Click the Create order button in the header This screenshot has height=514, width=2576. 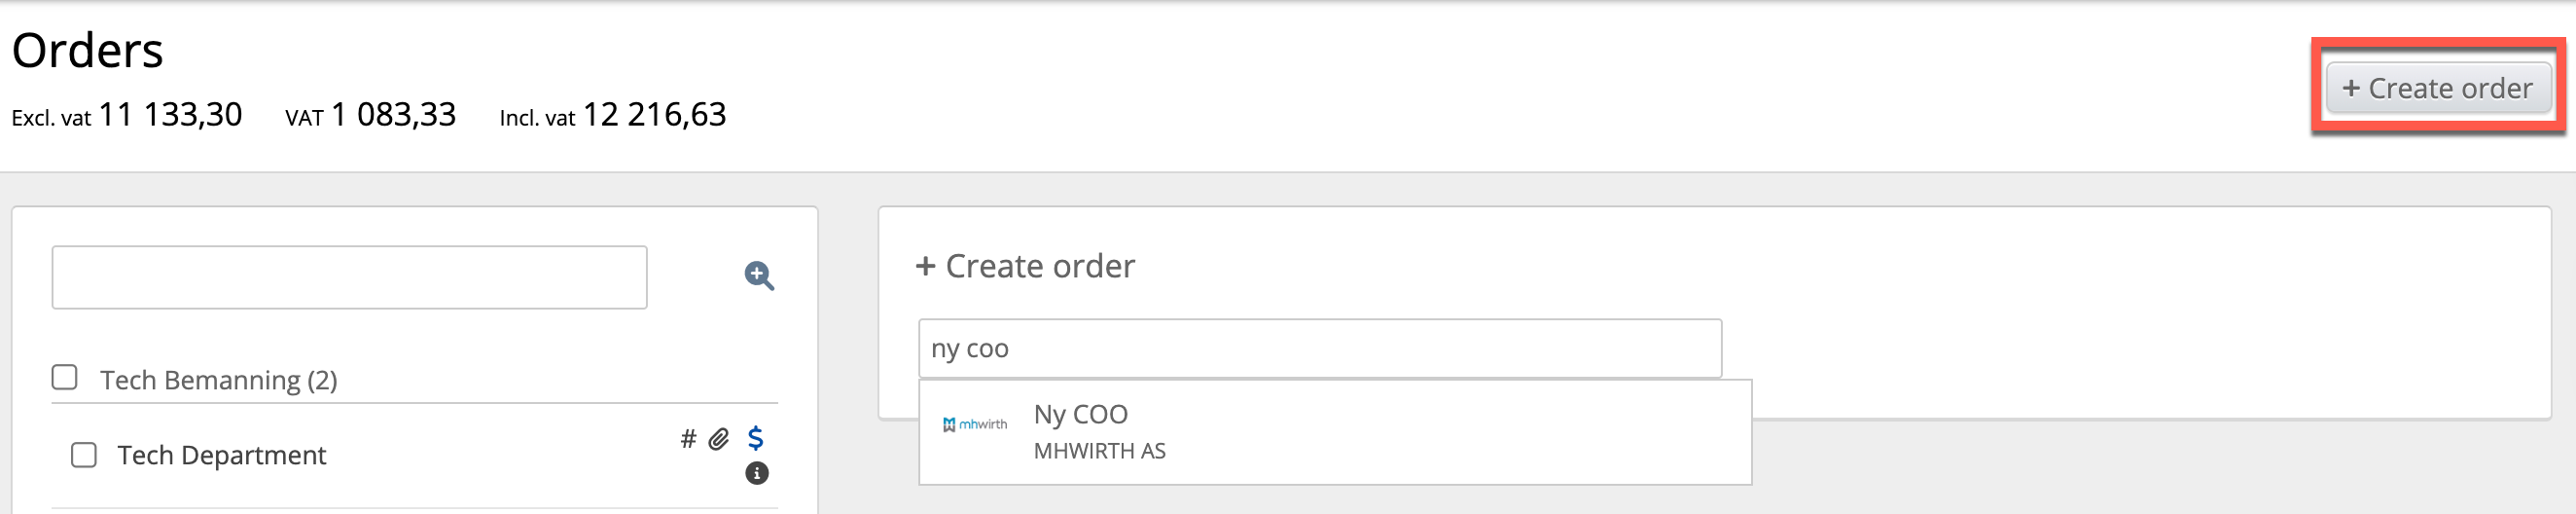click(2437, 88)
